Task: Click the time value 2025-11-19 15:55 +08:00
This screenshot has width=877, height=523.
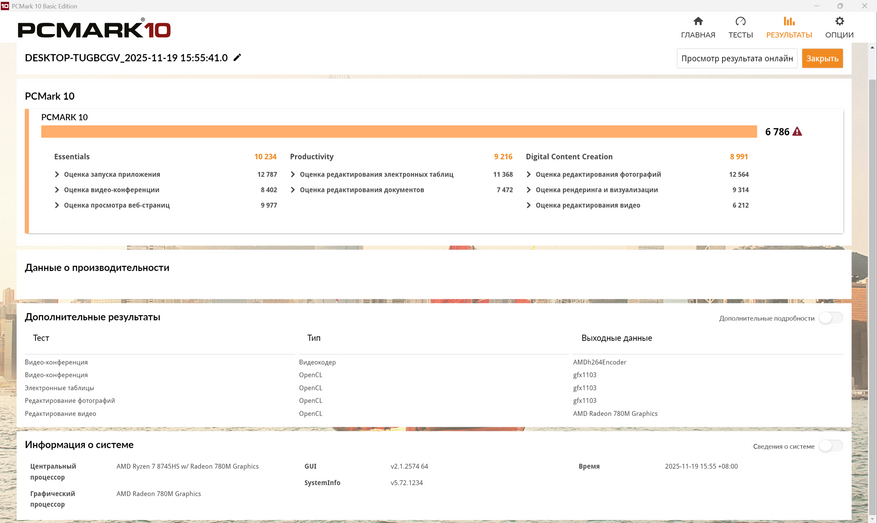Action: point(701,467)
